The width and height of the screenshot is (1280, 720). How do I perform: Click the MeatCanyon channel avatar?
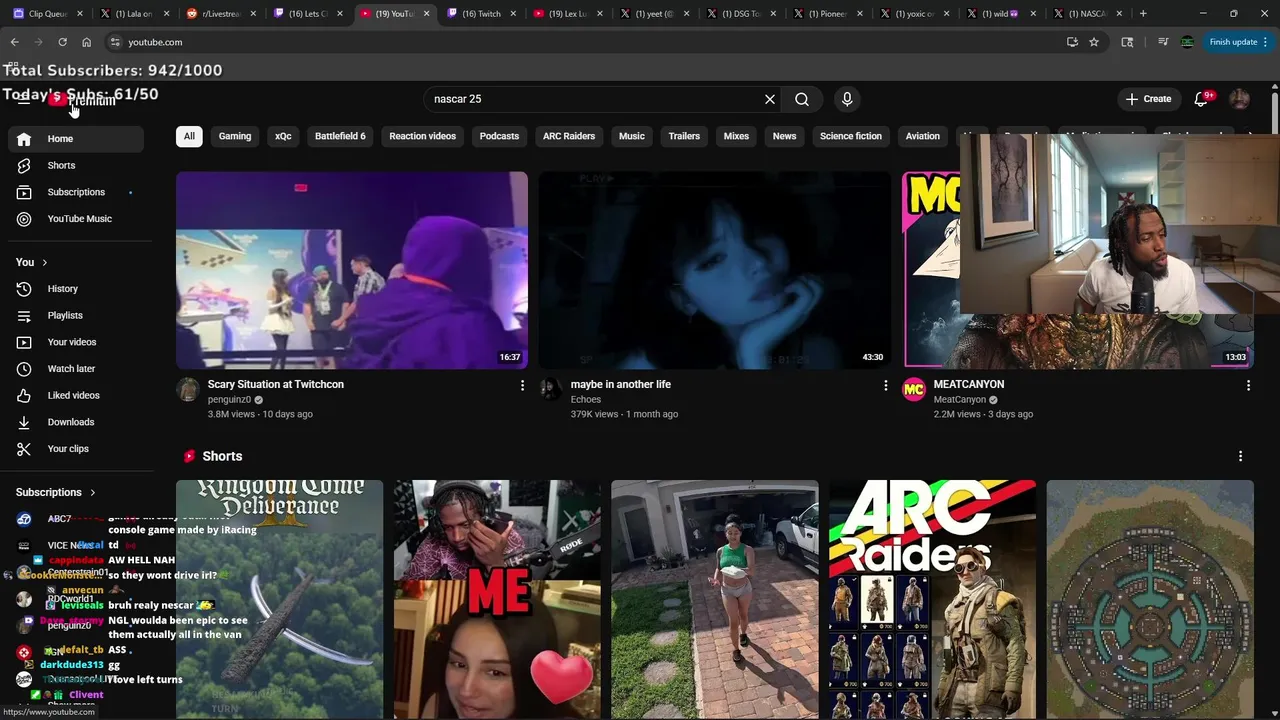914,389
